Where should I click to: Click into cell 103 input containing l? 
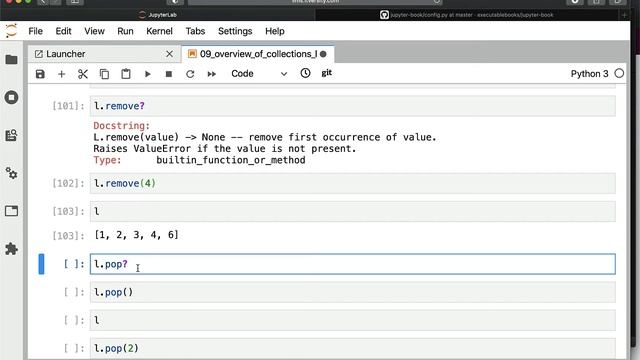353,211
